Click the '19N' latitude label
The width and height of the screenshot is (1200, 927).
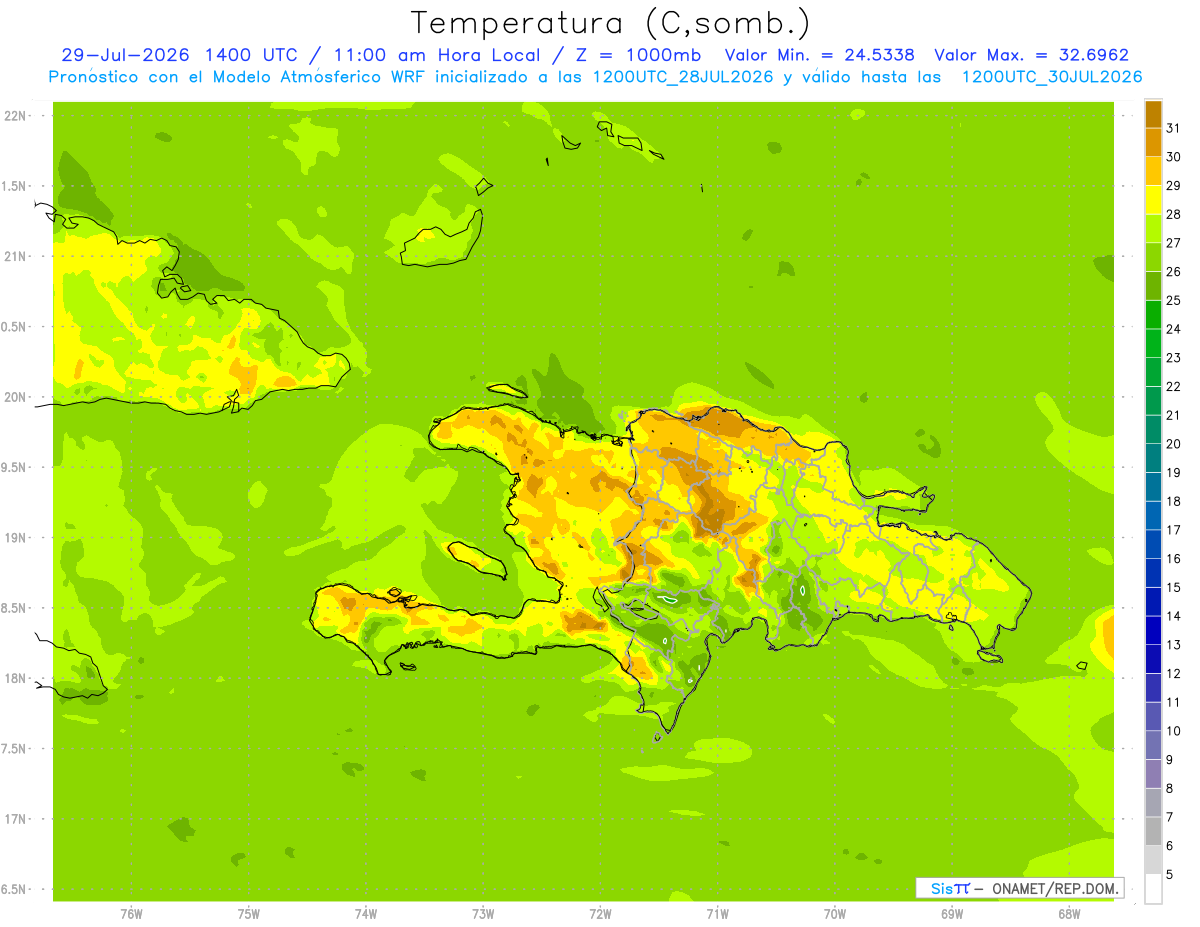coord(16,537)
